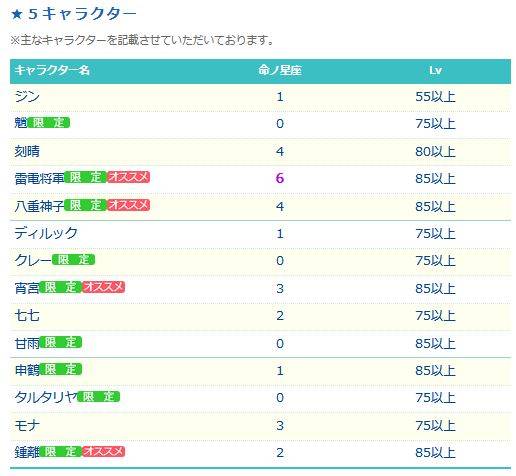
Task: Click the 限定 badge beside 鍾離
Action: (x=61, y=451)
